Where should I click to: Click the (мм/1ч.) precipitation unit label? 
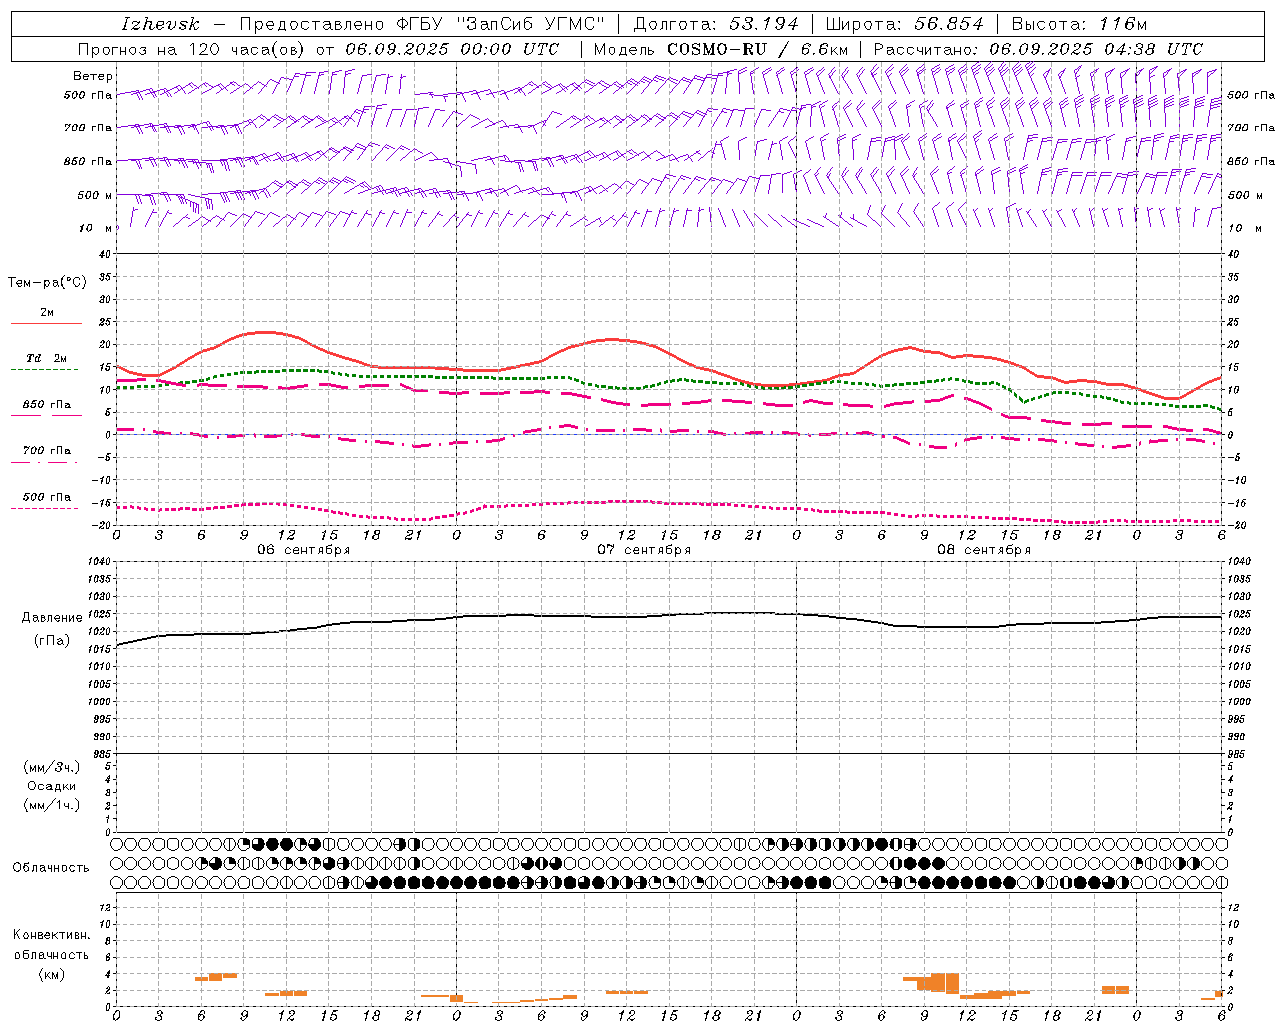coord(52,805)
